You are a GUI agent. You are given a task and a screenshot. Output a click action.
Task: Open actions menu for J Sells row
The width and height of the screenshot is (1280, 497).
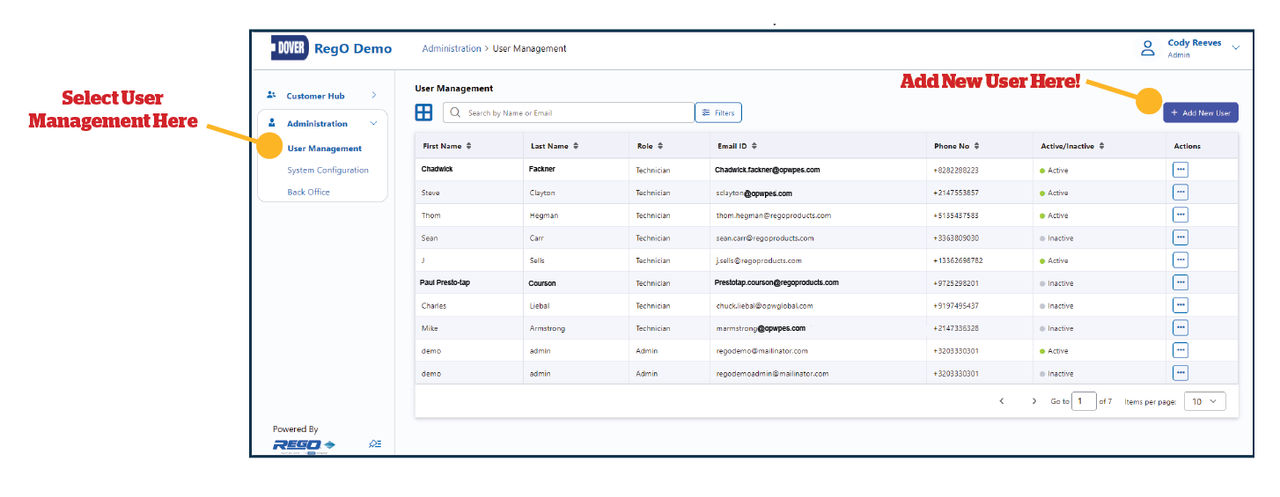point(1180,260)
